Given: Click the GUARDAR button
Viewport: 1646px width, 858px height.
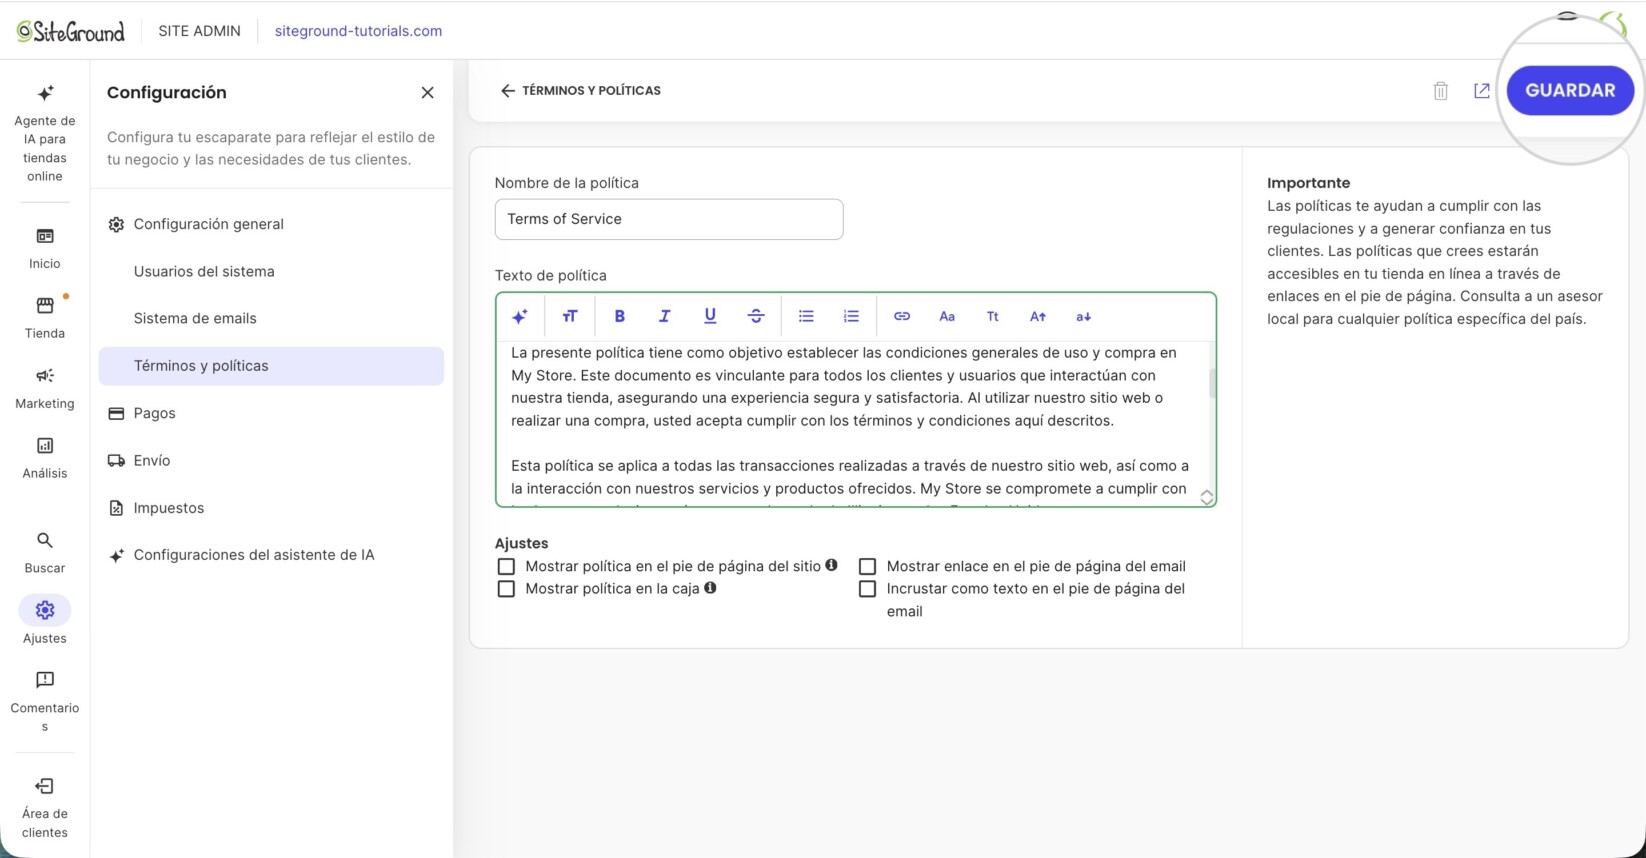Looking at the screenshot, I should click(1570, 90).
